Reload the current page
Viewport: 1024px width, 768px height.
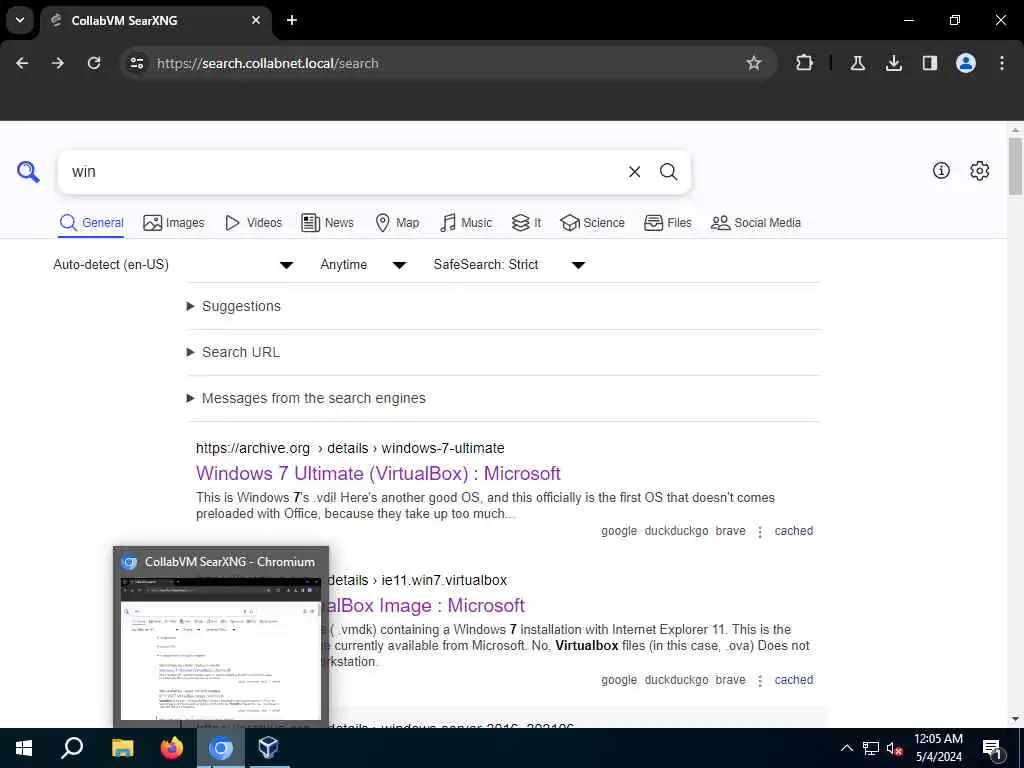[x=94, y=63]
